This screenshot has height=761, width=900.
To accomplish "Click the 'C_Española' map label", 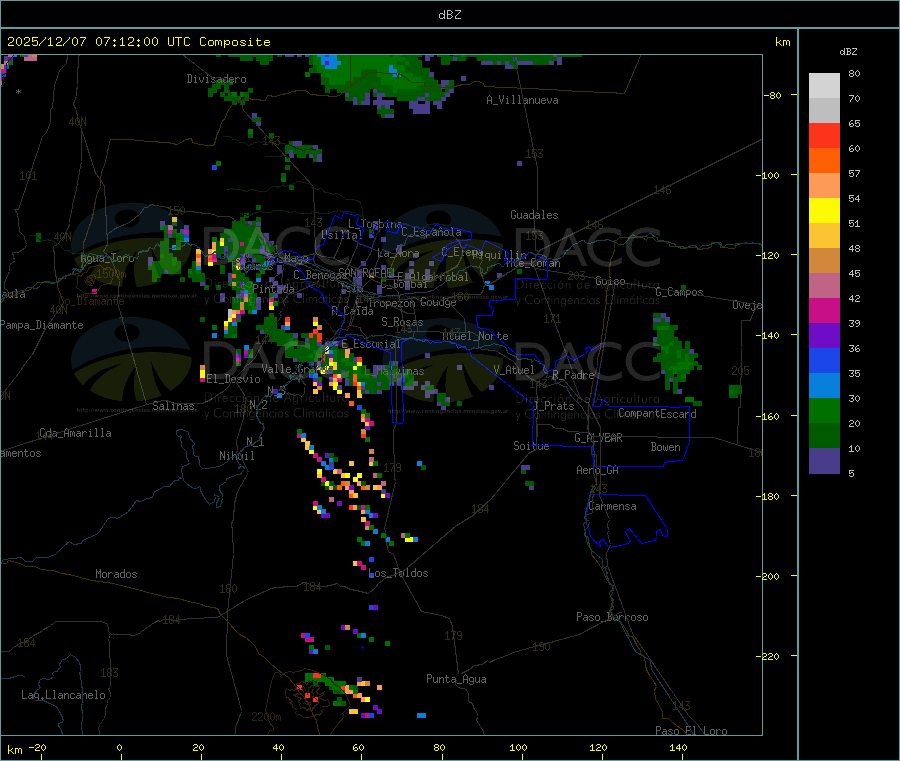I will [x=431, y=232].
